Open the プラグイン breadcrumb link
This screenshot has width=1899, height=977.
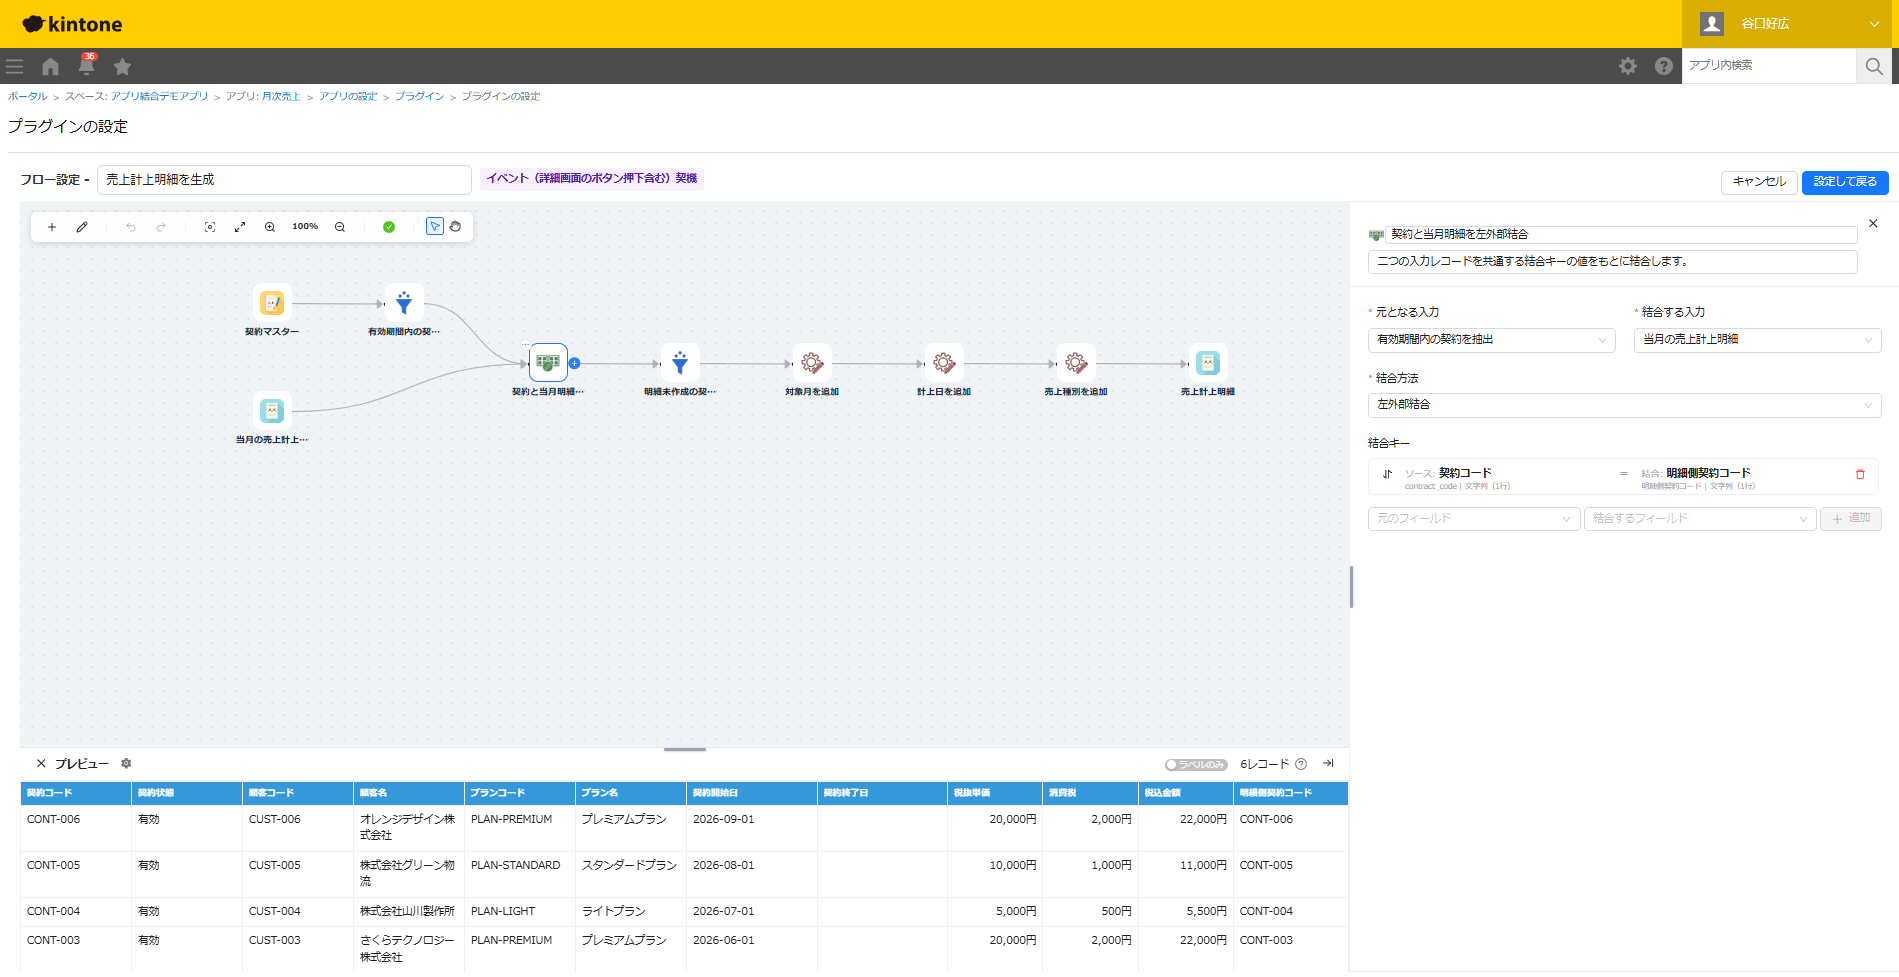[420, 97]
